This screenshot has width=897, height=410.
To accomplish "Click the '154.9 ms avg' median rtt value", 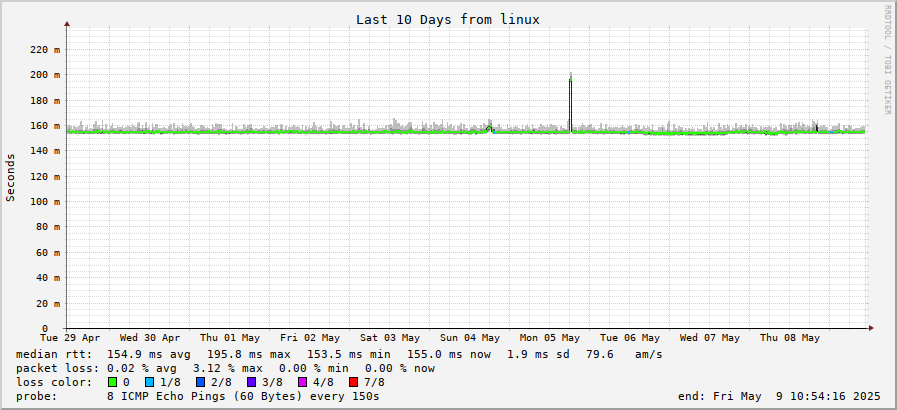I will [149, 355].
